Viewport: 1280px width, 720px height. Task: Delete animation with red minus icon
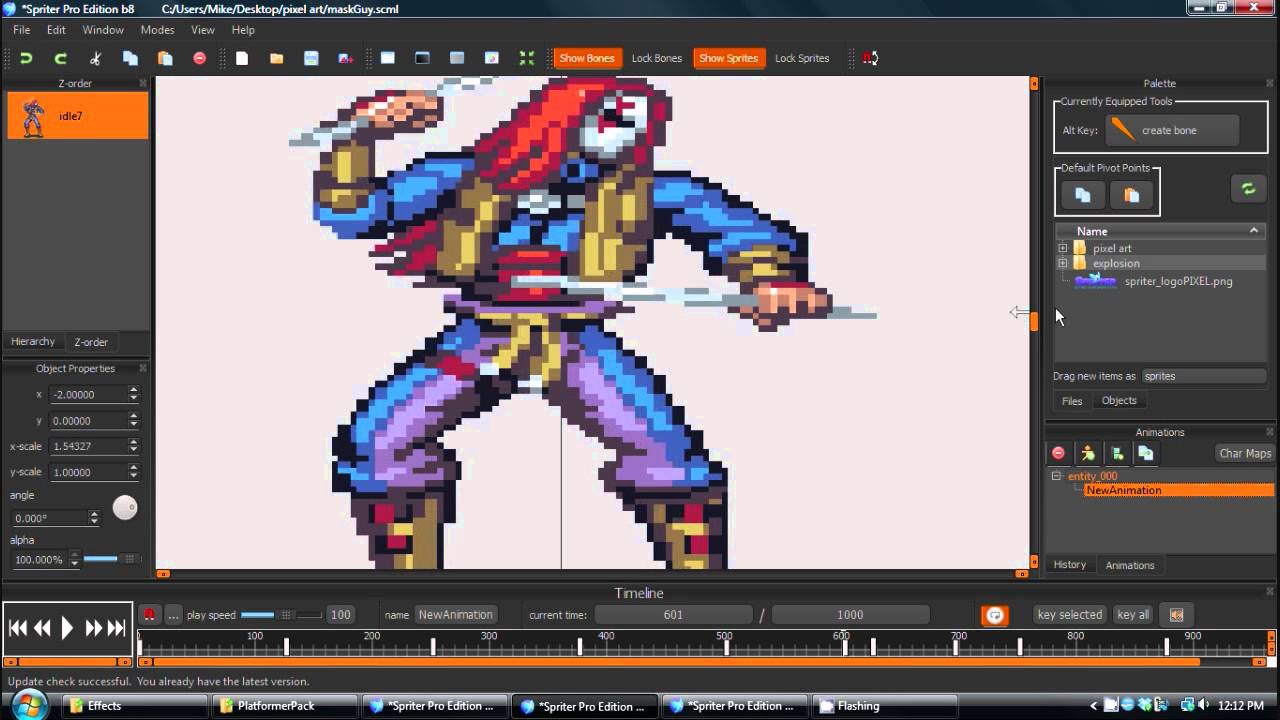(x=1058, y=453)
